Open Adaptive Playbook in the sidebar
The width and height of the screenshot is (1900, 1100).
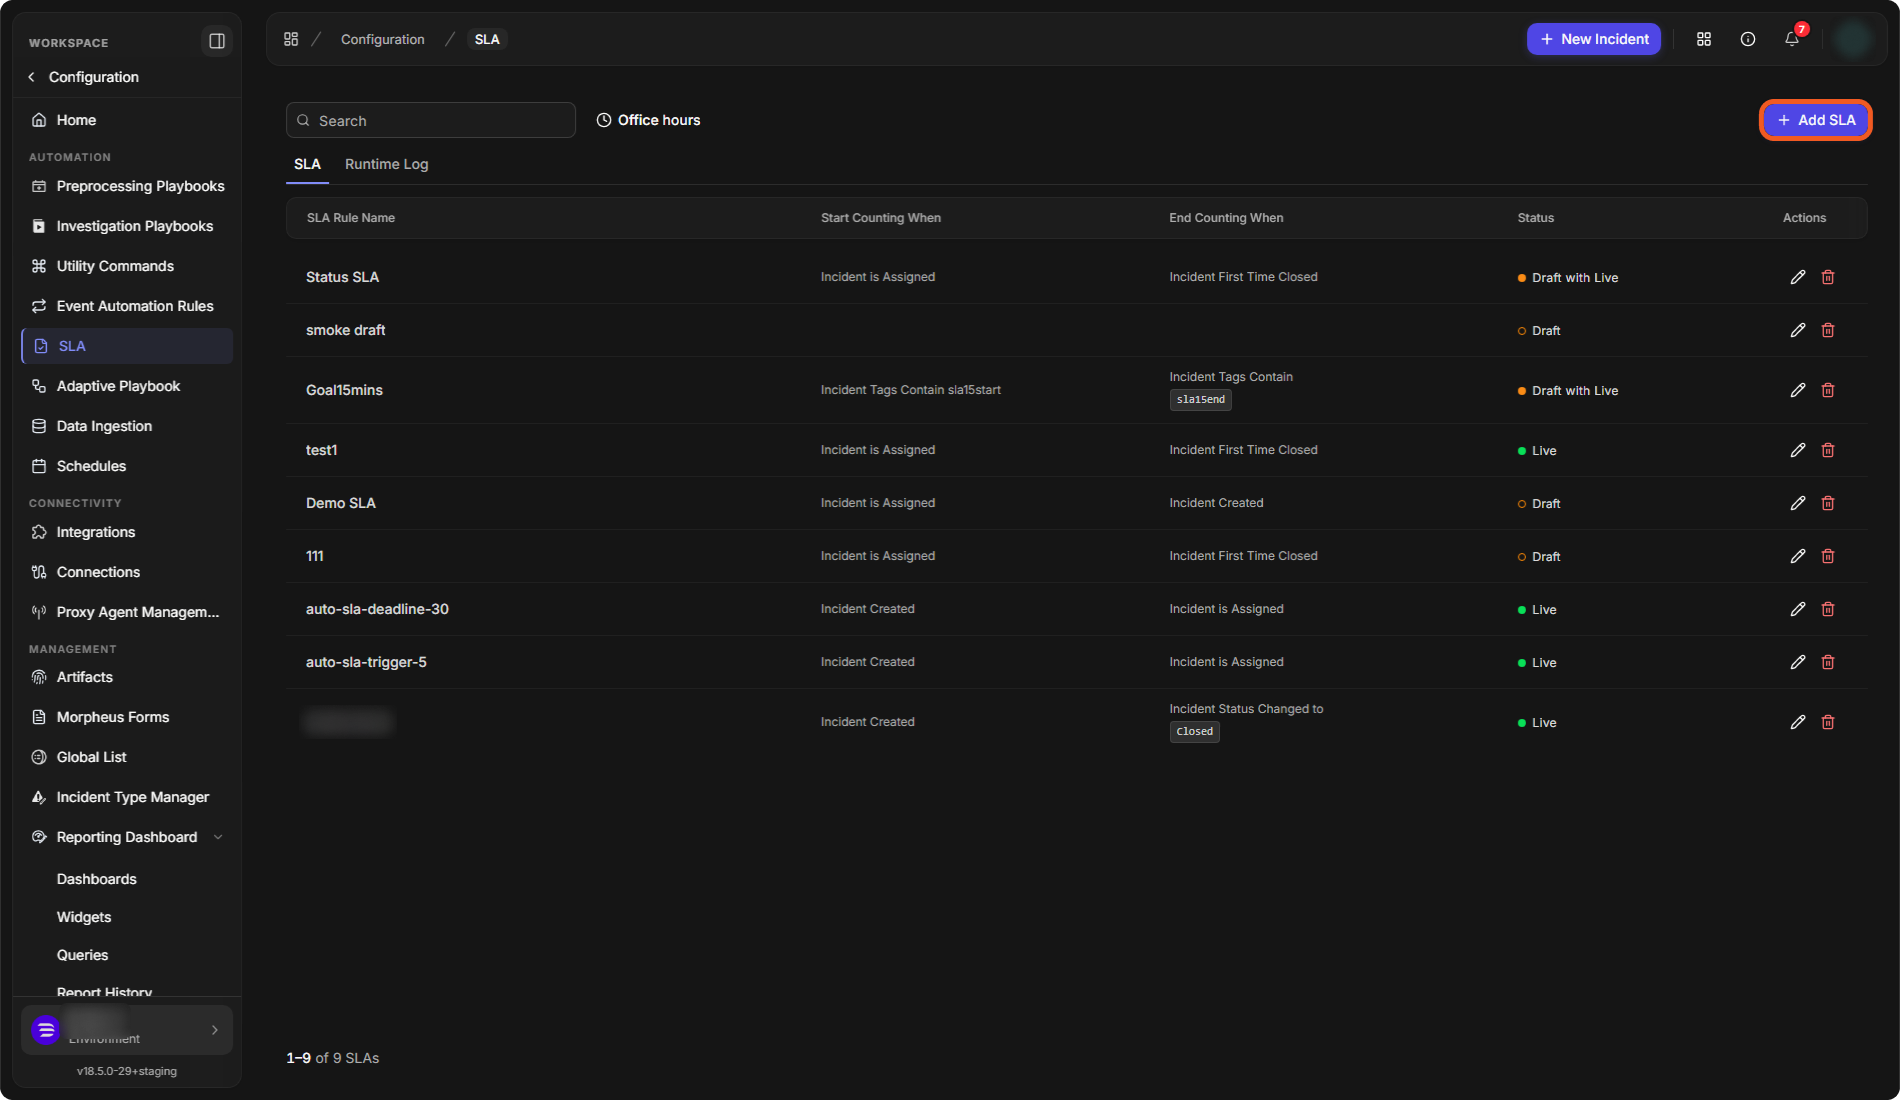(x=127, y=386)
